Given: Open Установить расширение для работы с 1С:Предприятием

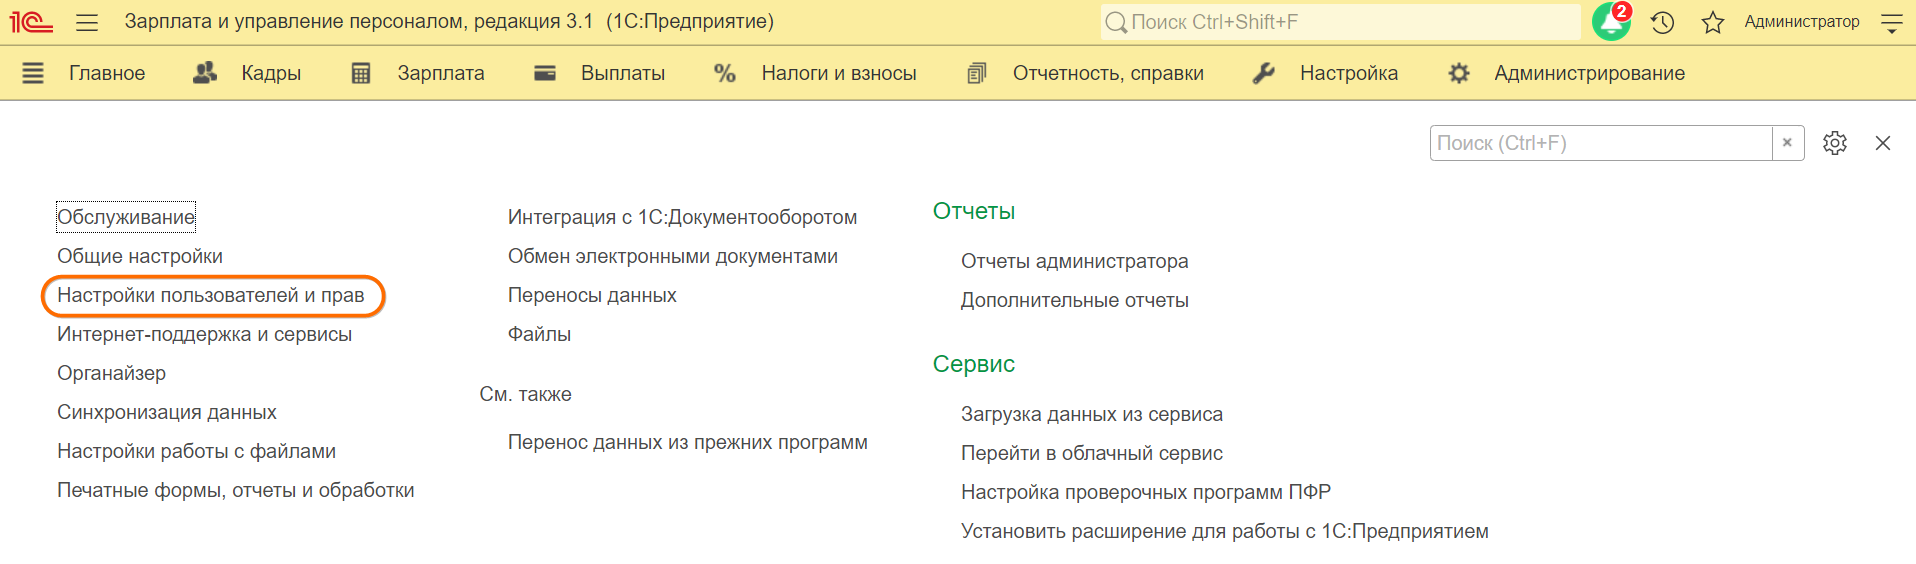Looking at the screenshot, I should coord(1225,531).
